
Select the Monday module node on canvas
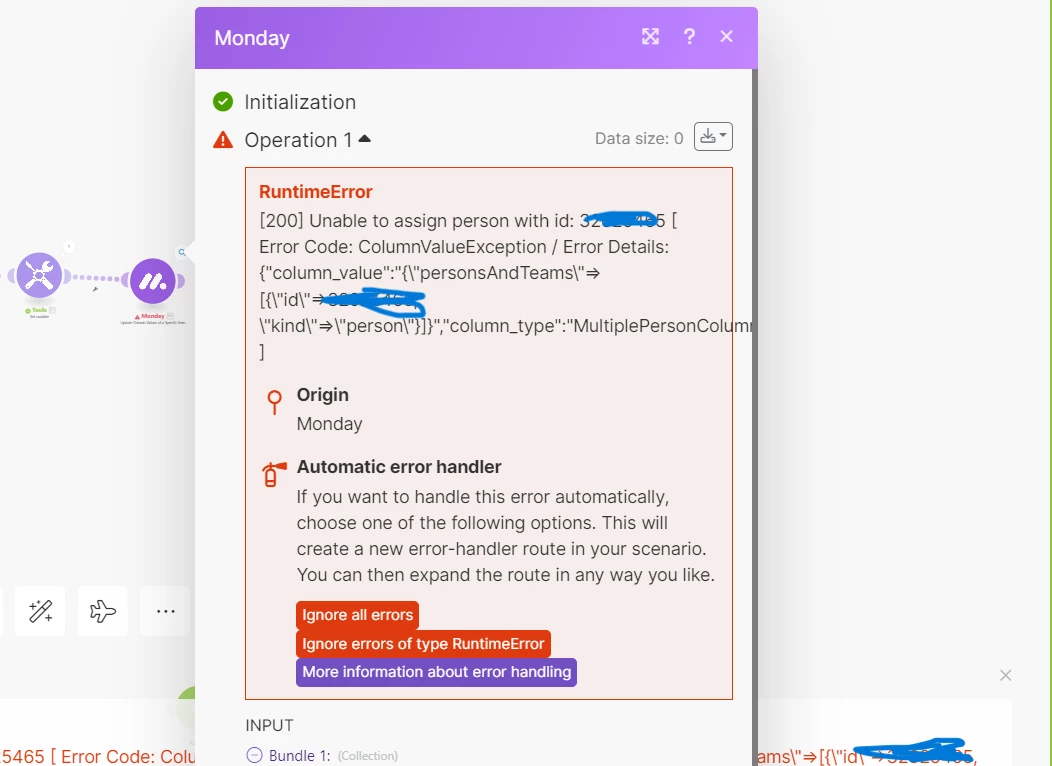(x=153, y=281)
